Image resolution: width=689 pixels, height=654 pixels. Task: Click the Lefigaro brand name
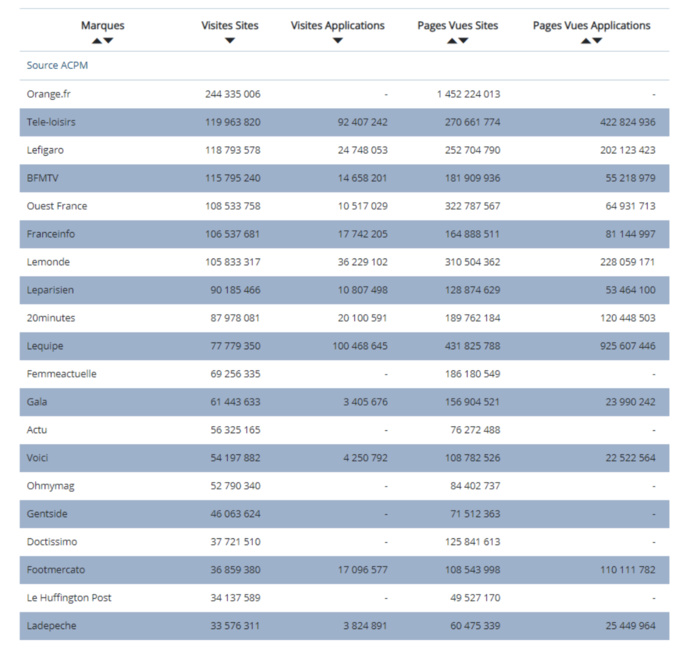coord(48,150)
